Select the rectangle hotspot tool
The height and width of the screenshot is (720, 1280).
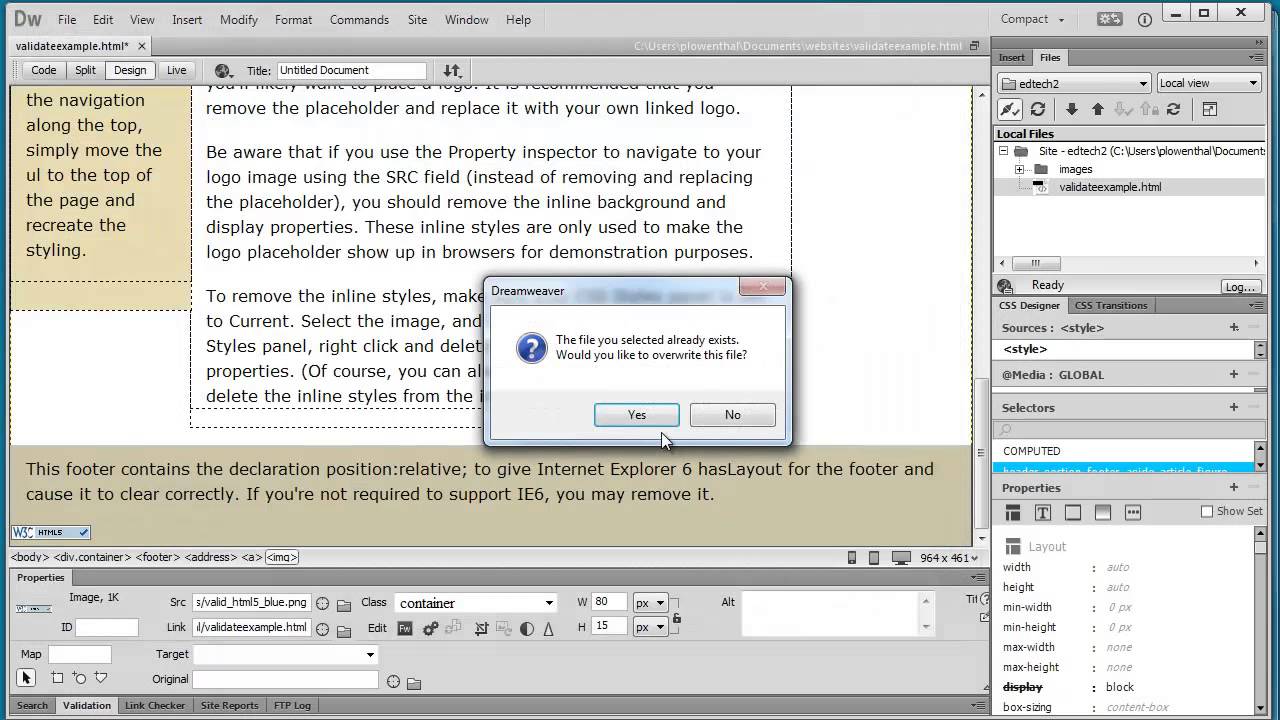pyautogui.click(x=57, y=678)
